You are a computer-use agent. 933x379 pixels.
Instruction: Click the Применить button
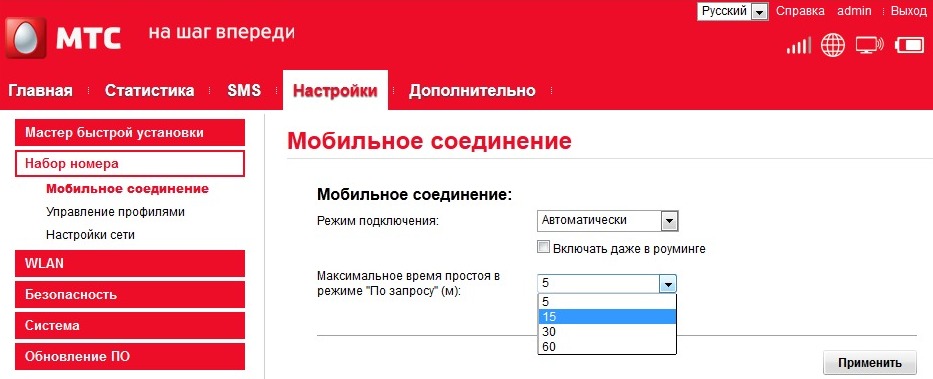pyautogui.click(x=870, y=363)
